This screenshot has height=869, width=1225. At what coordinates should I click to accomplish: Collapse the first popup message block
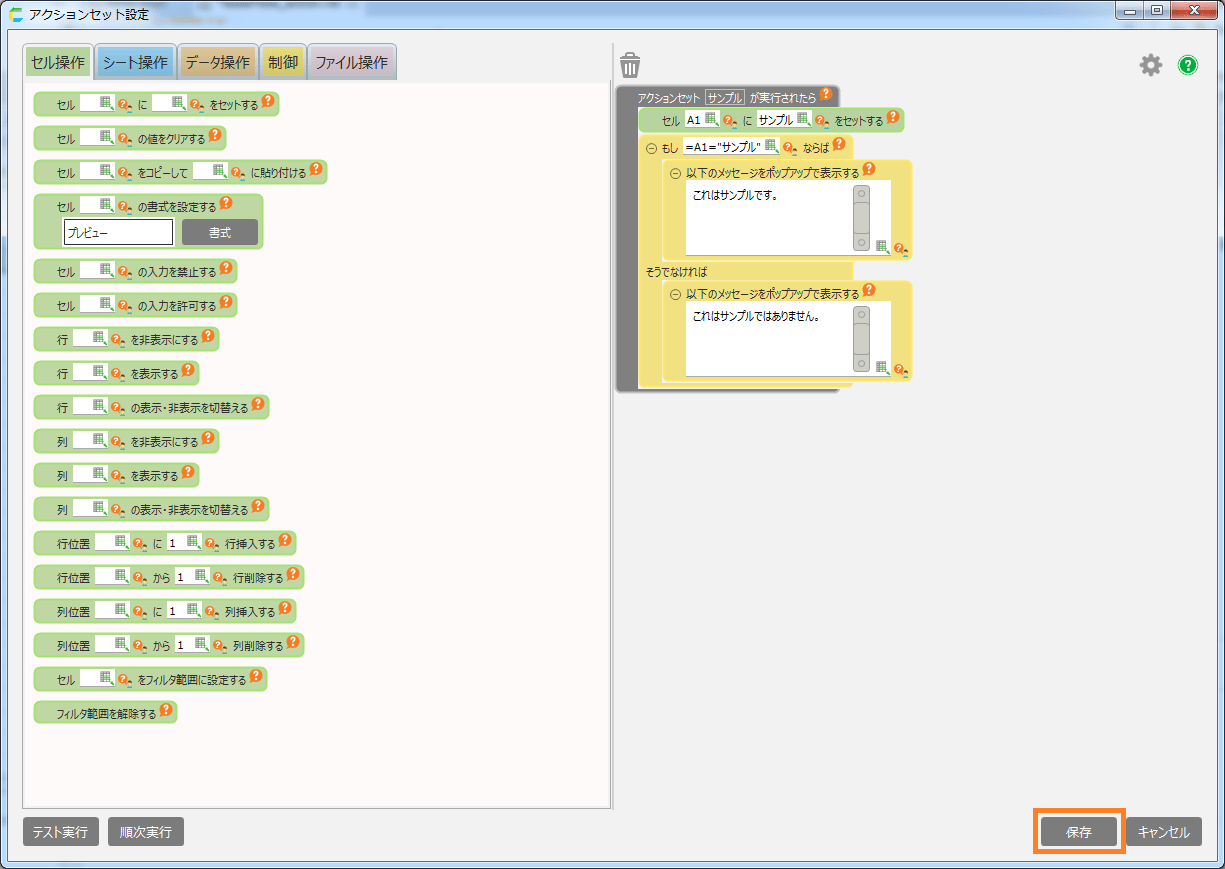tap(675, 173)
